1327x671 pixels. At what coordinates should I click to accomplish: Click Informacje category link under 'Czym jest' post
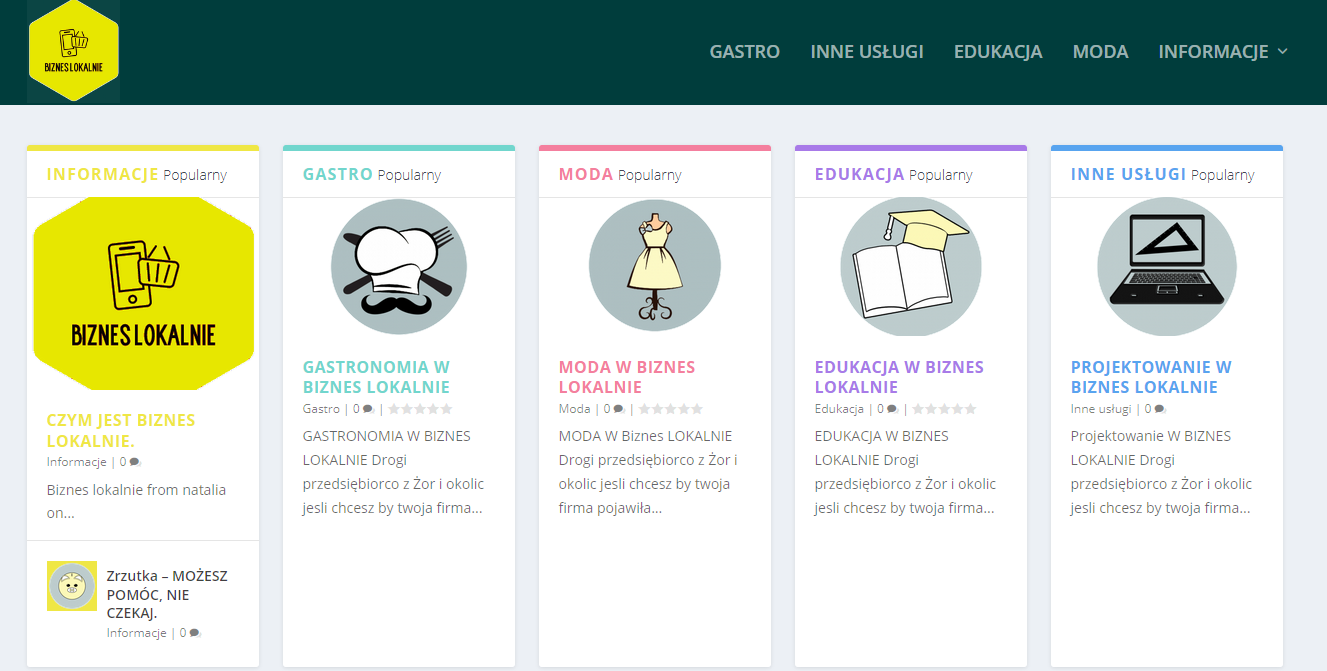point(77,462)
